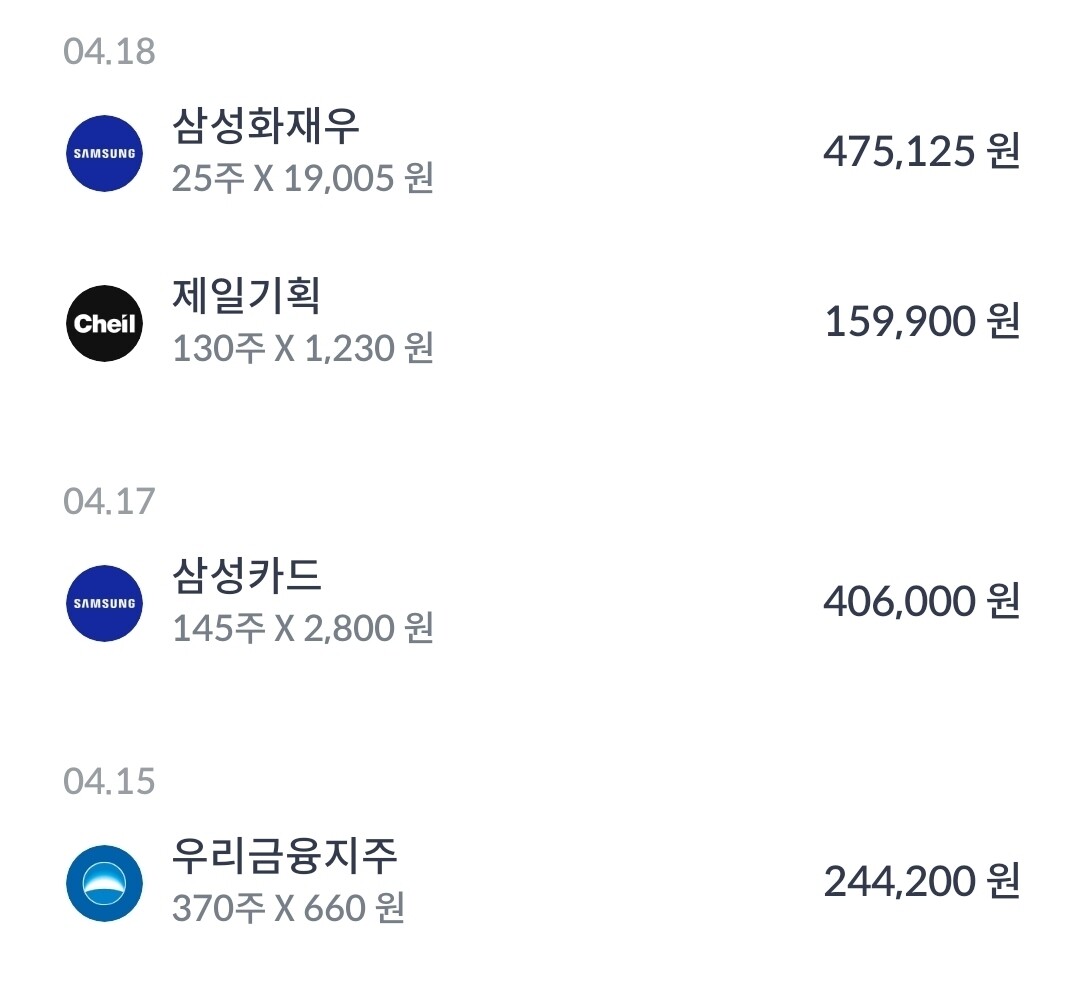Tap the 406,000 원 total amount
The image size is (1079, 996).
(x=920, y=602)
